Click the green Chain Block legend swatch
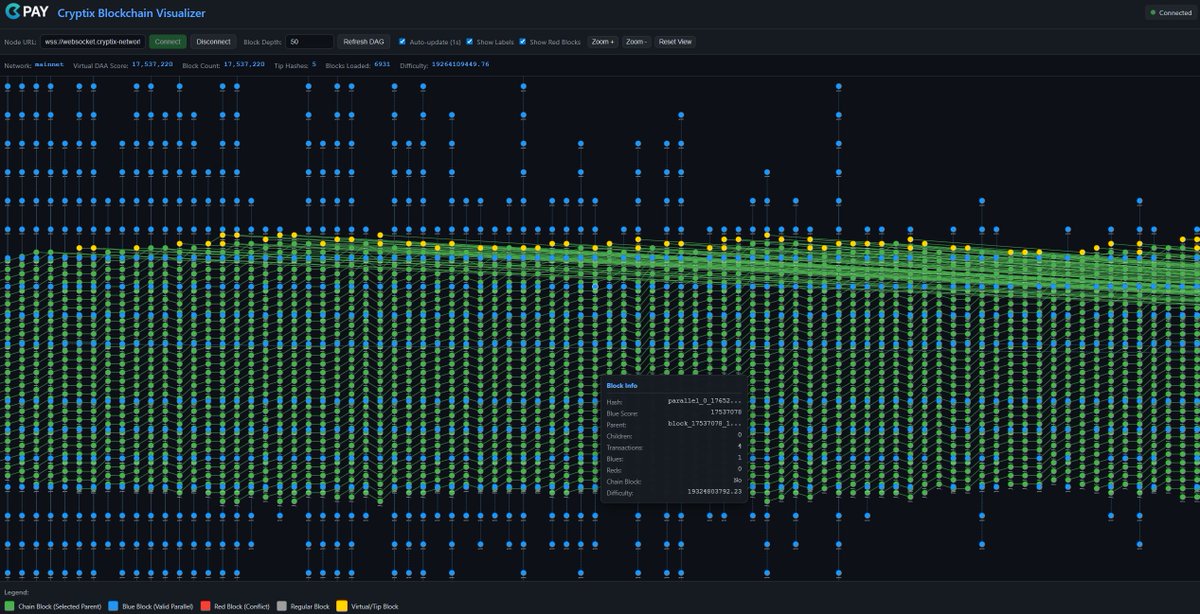 pyautogui.click(x=9, y=606)
